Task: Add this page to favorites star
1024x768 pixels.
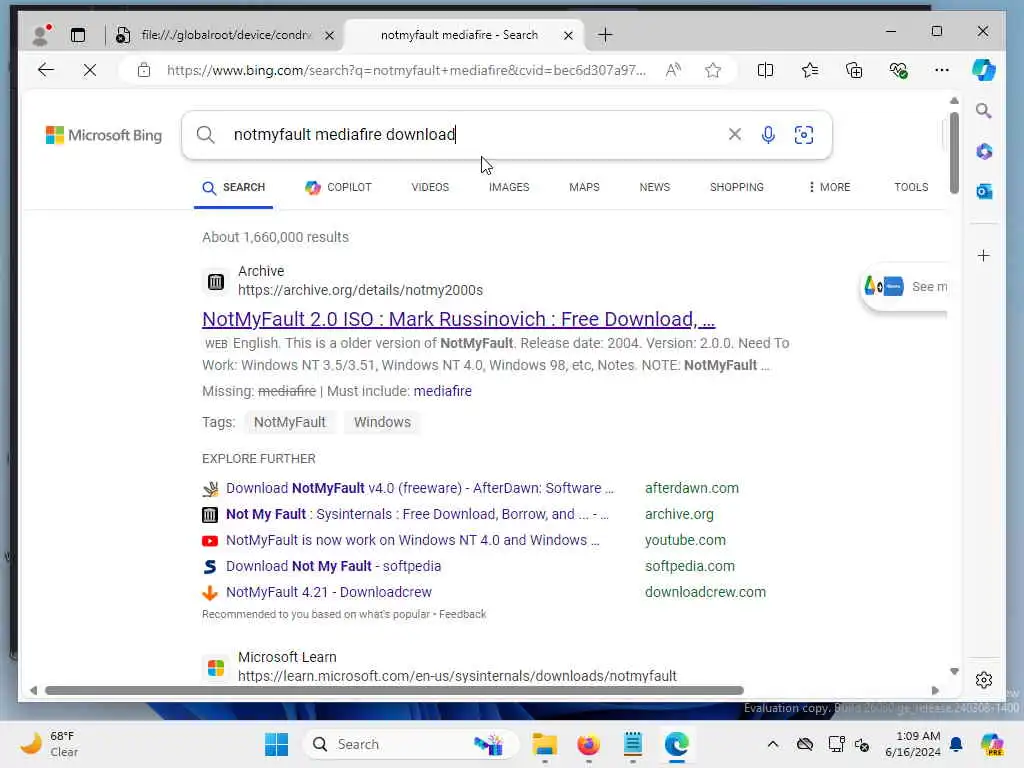Action: click(713, 70)
